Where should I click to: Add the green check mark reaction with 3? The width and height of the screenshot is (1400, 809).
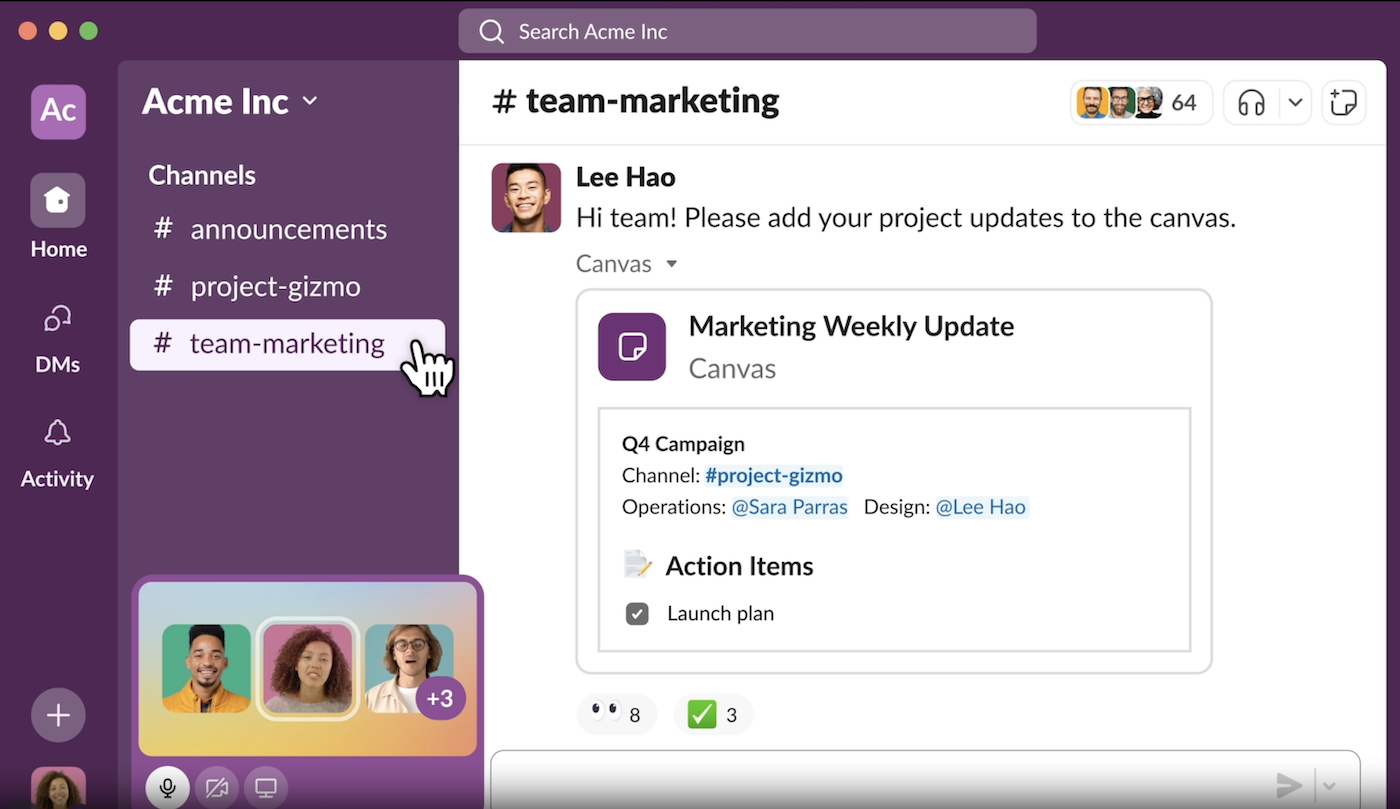(713, 715)
